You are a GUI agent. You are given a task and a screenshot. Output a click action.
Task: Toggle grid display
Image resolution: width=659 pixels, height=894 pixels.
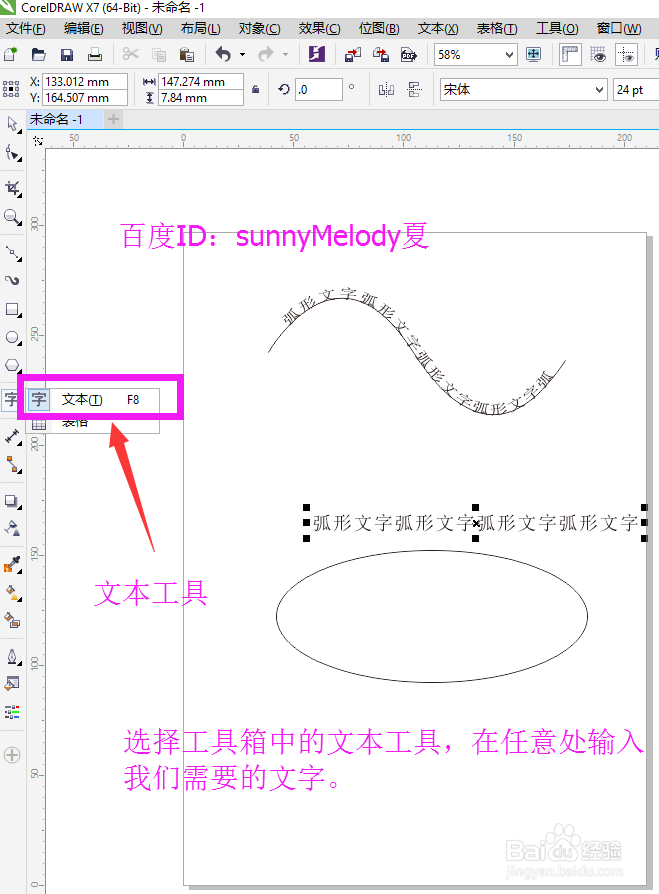click(598, 55)
